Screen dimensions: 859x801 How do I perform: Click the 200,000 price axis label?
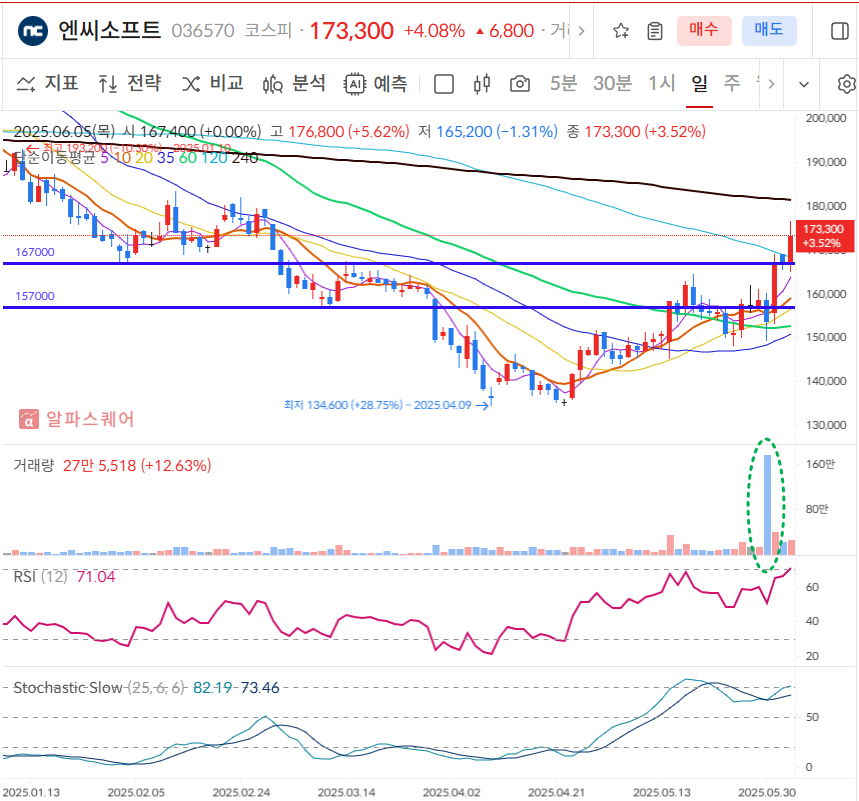click(826, 118)
